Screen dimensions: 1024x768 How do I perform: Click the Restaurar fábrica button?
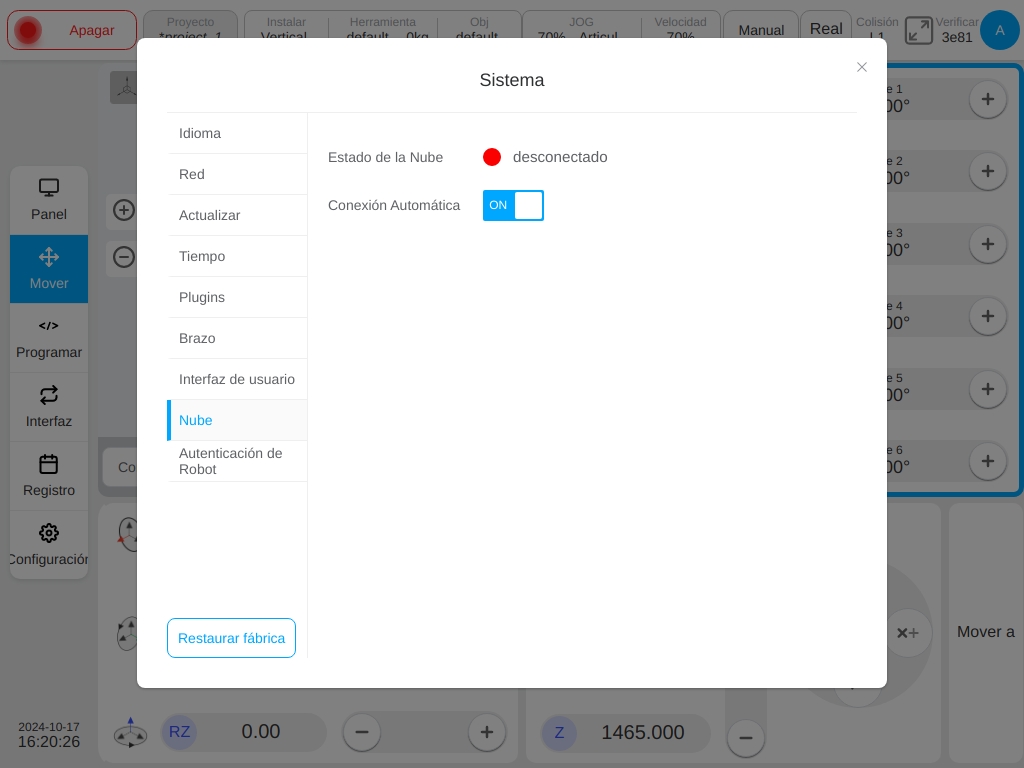pos(231,638)
